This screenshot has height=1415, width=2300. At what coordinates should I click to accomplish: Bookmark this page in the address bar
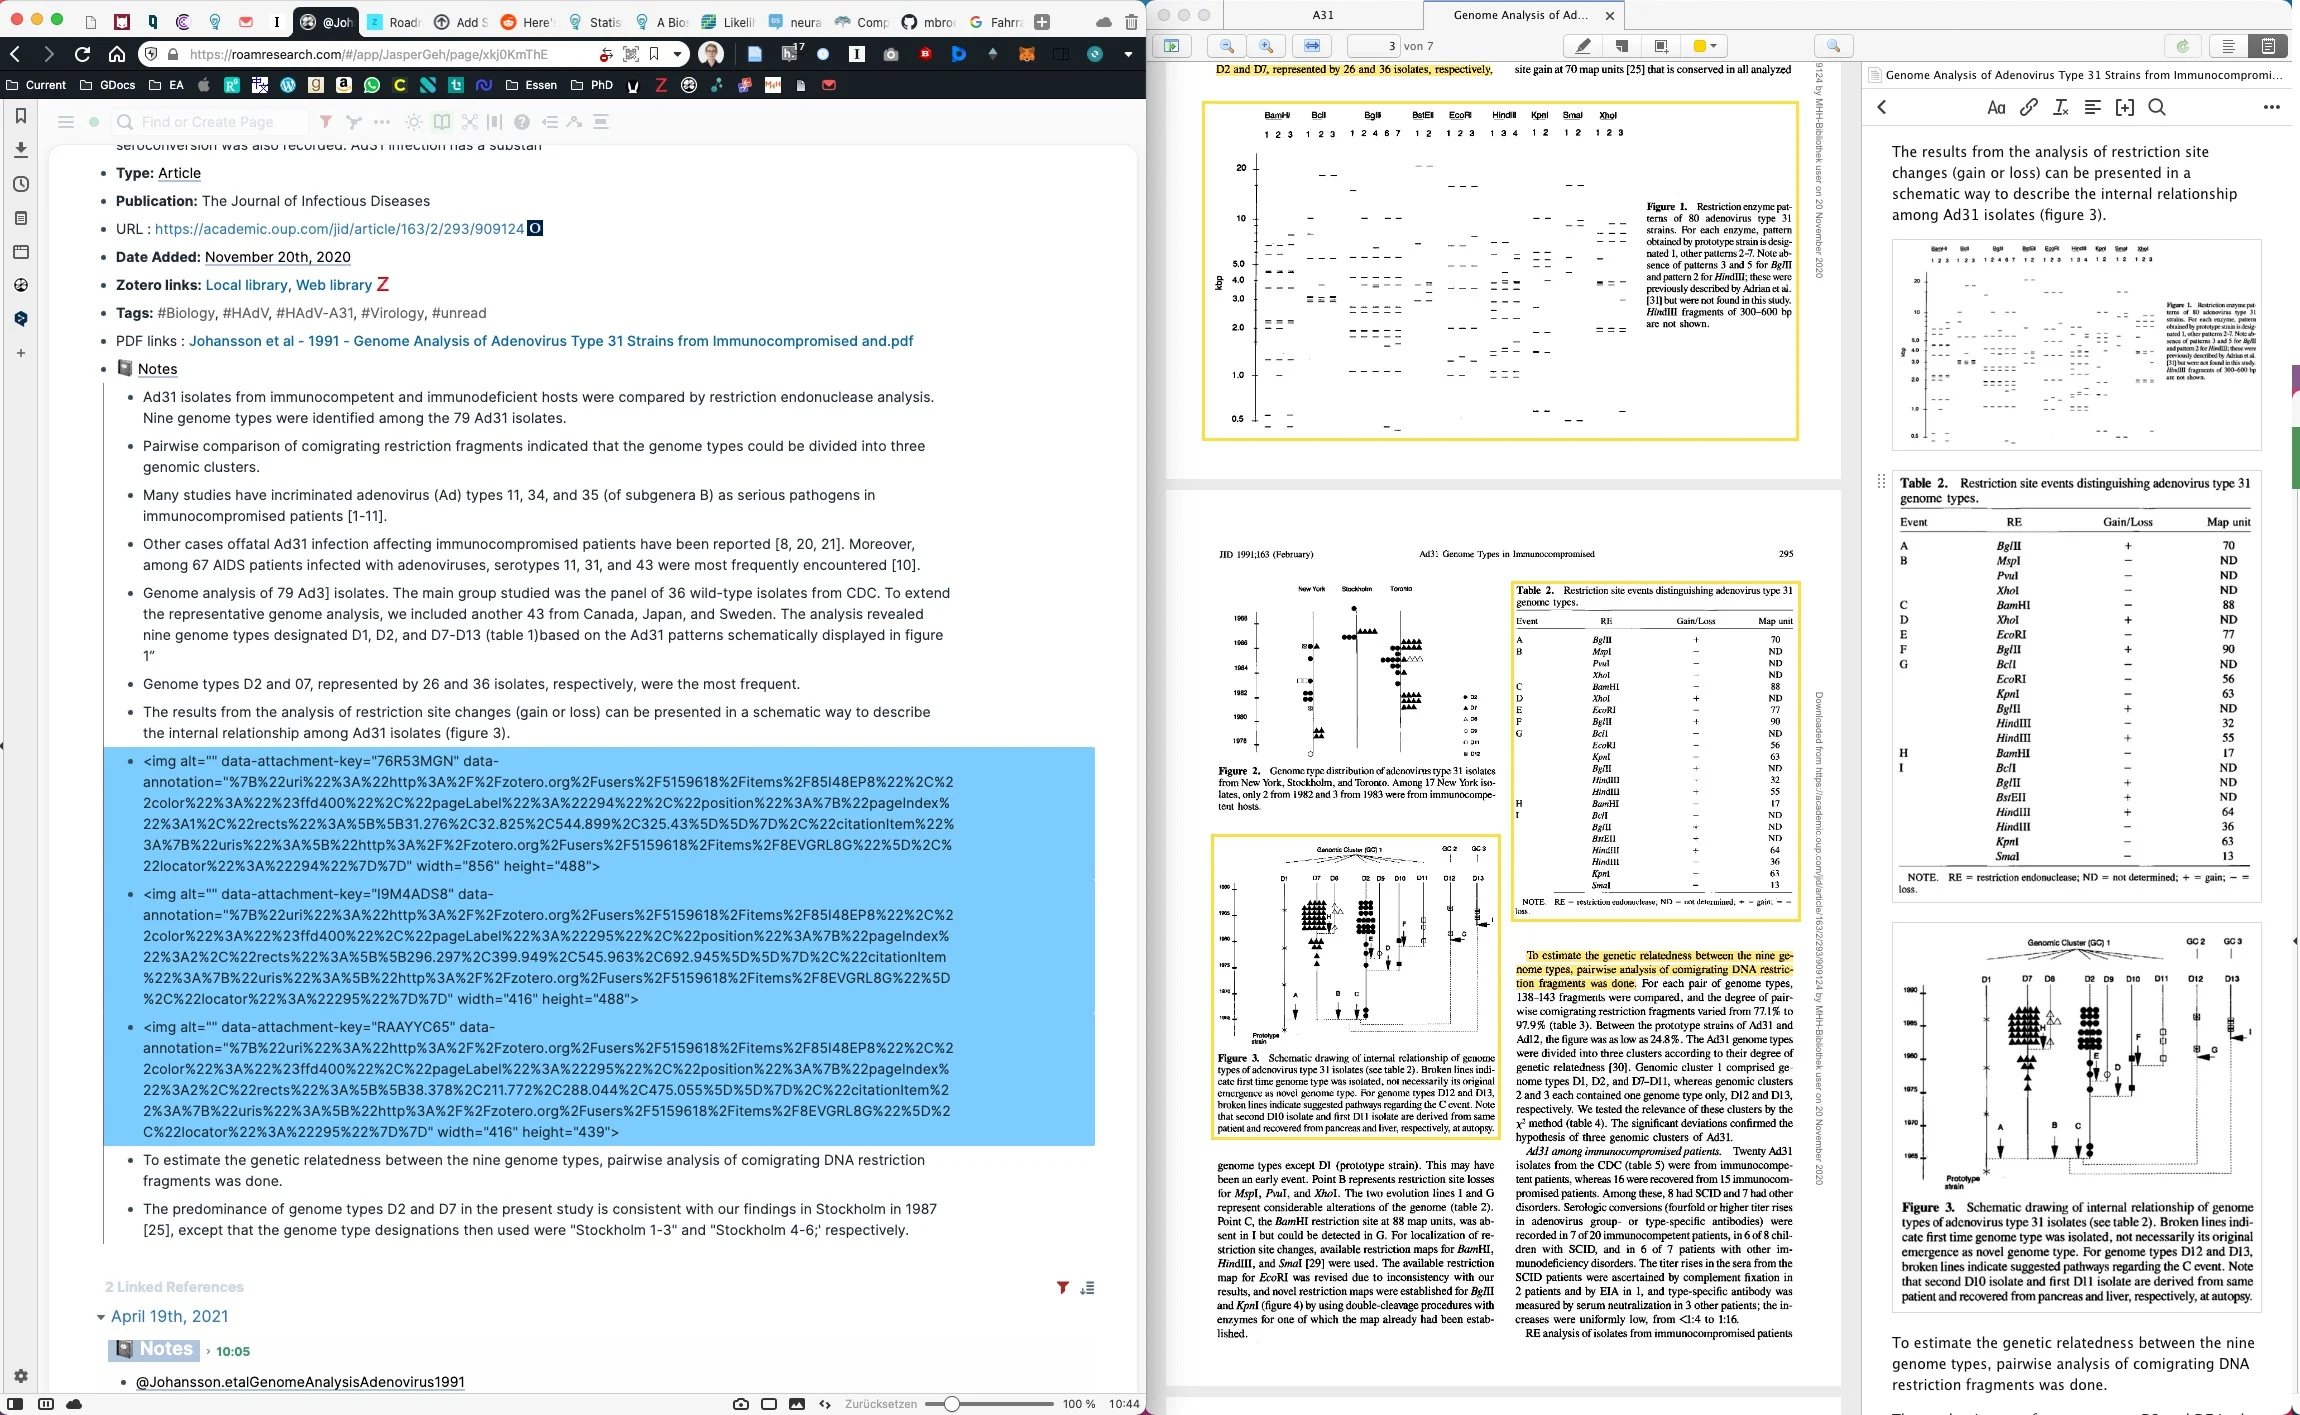(x=654, y=54)
